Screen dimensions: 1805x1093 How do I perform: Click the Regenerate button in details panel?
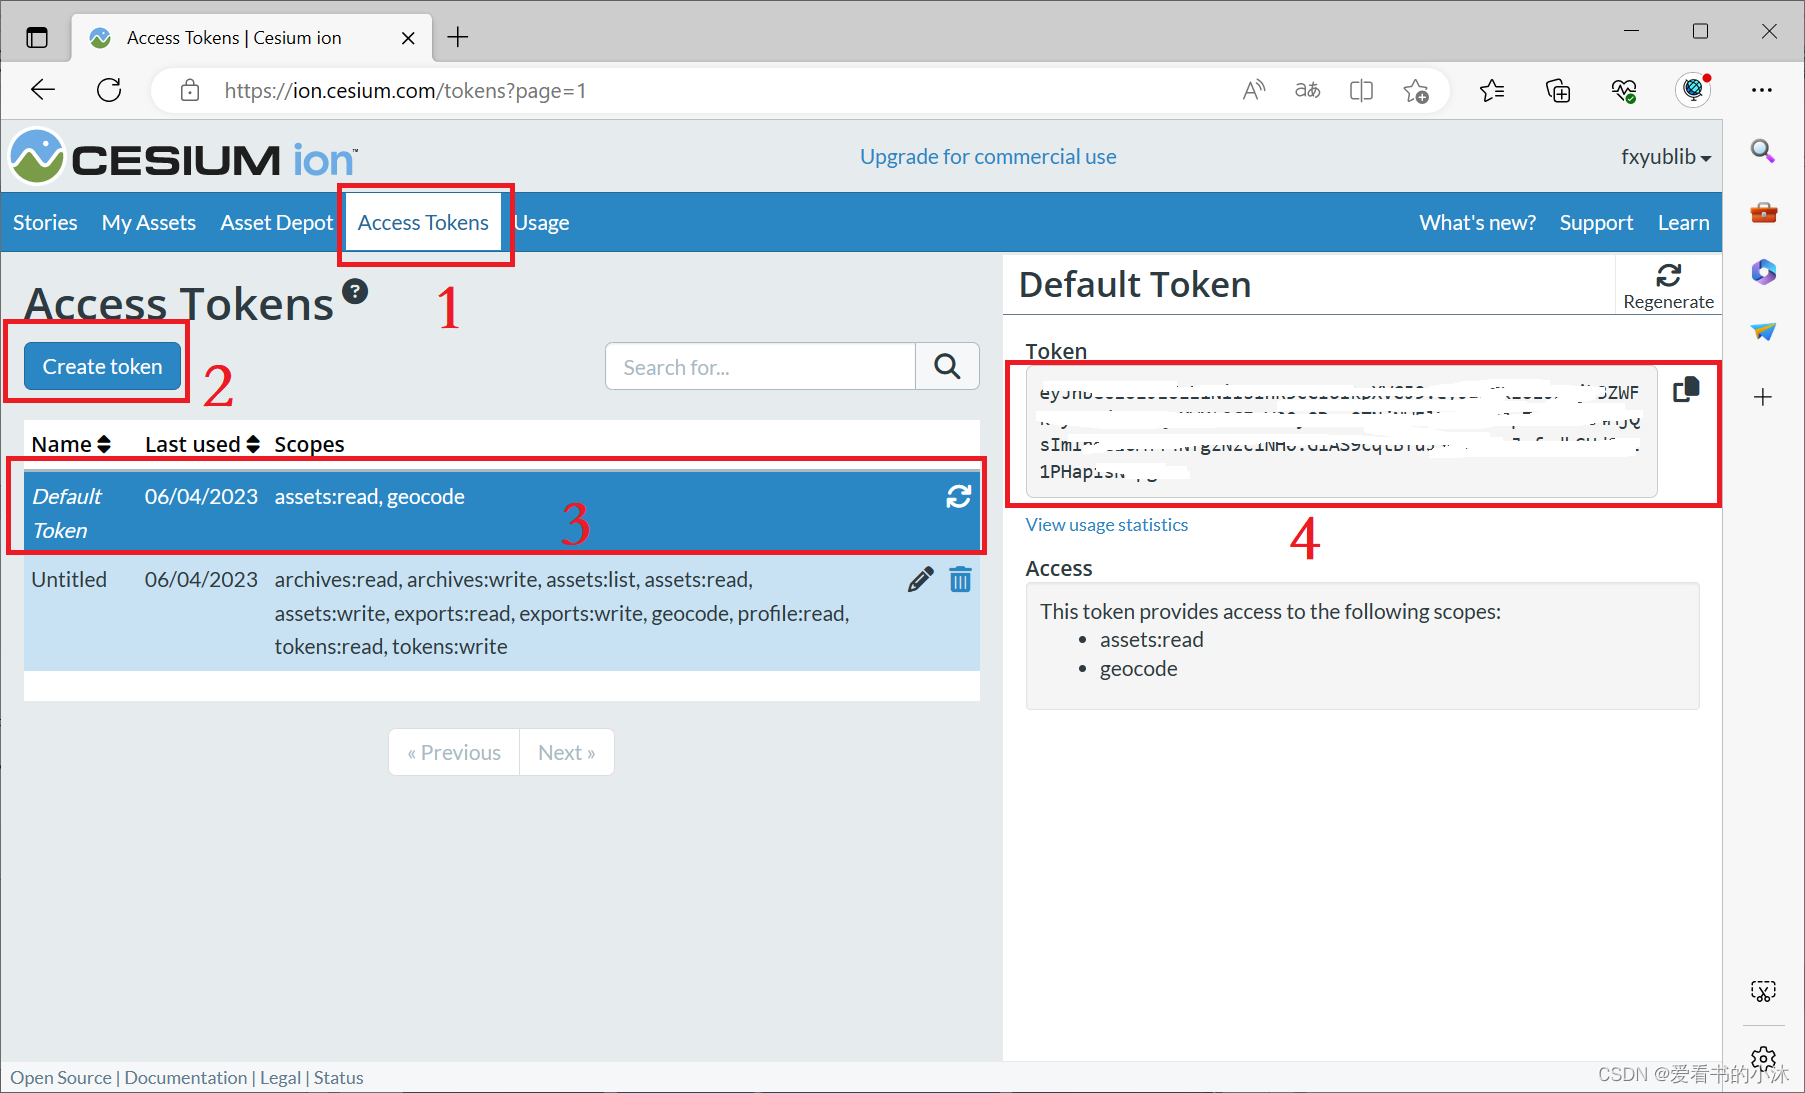point(1668,286)
